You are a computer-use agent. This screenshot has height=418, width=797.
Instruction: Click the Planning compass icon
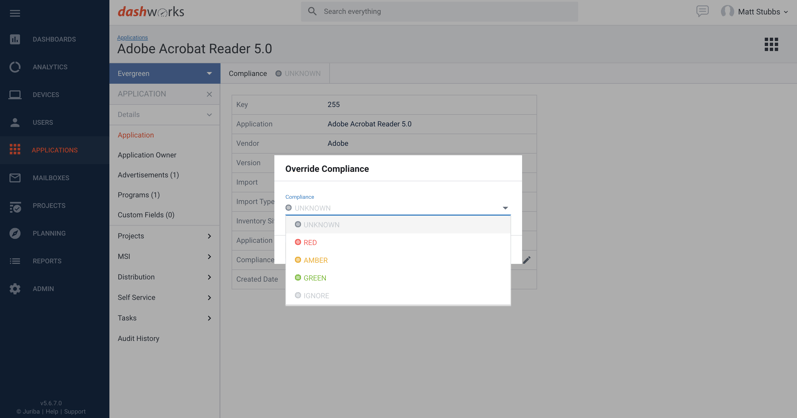[15, 233]
